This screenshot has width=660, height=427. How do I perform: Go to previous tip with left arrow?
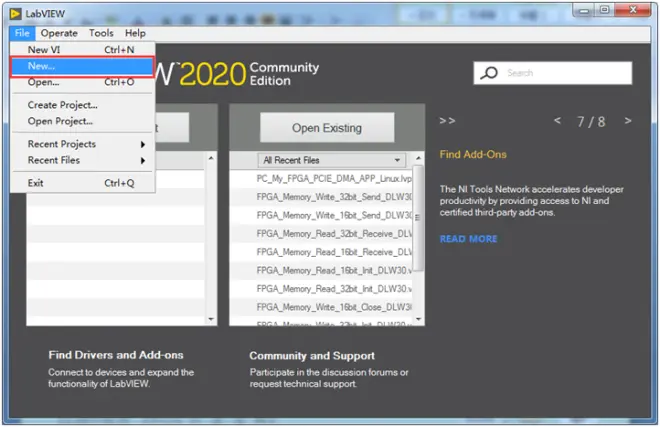[x=557, y=121]
